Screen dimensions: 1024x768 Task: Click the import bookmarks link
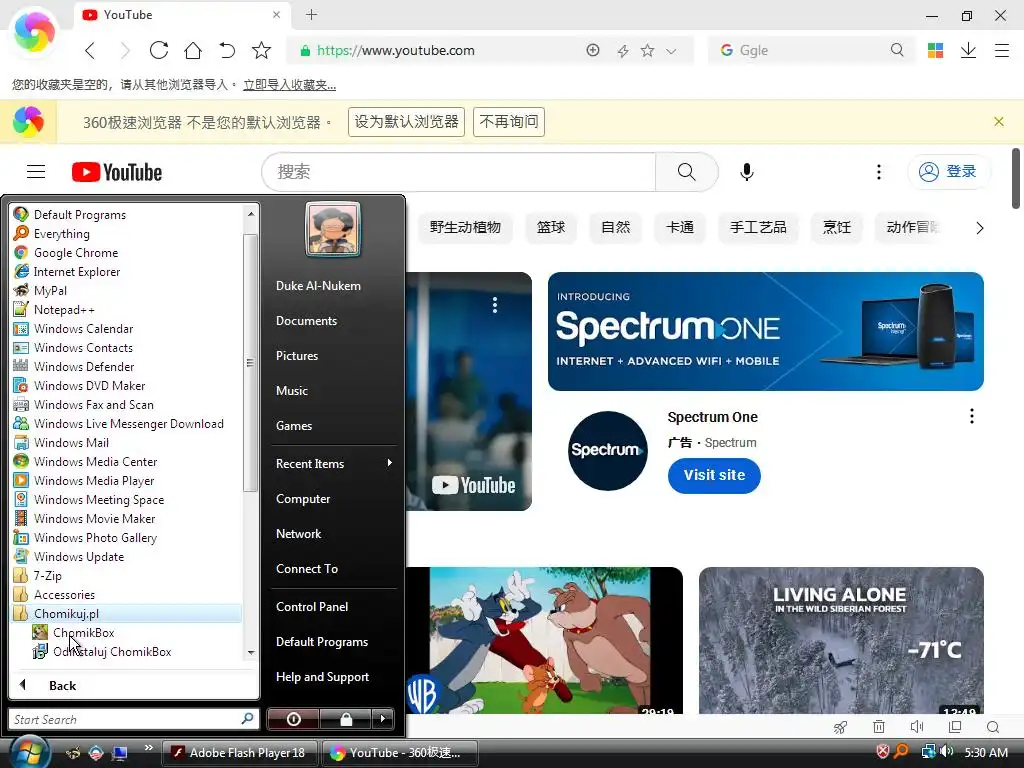point(289,85)
